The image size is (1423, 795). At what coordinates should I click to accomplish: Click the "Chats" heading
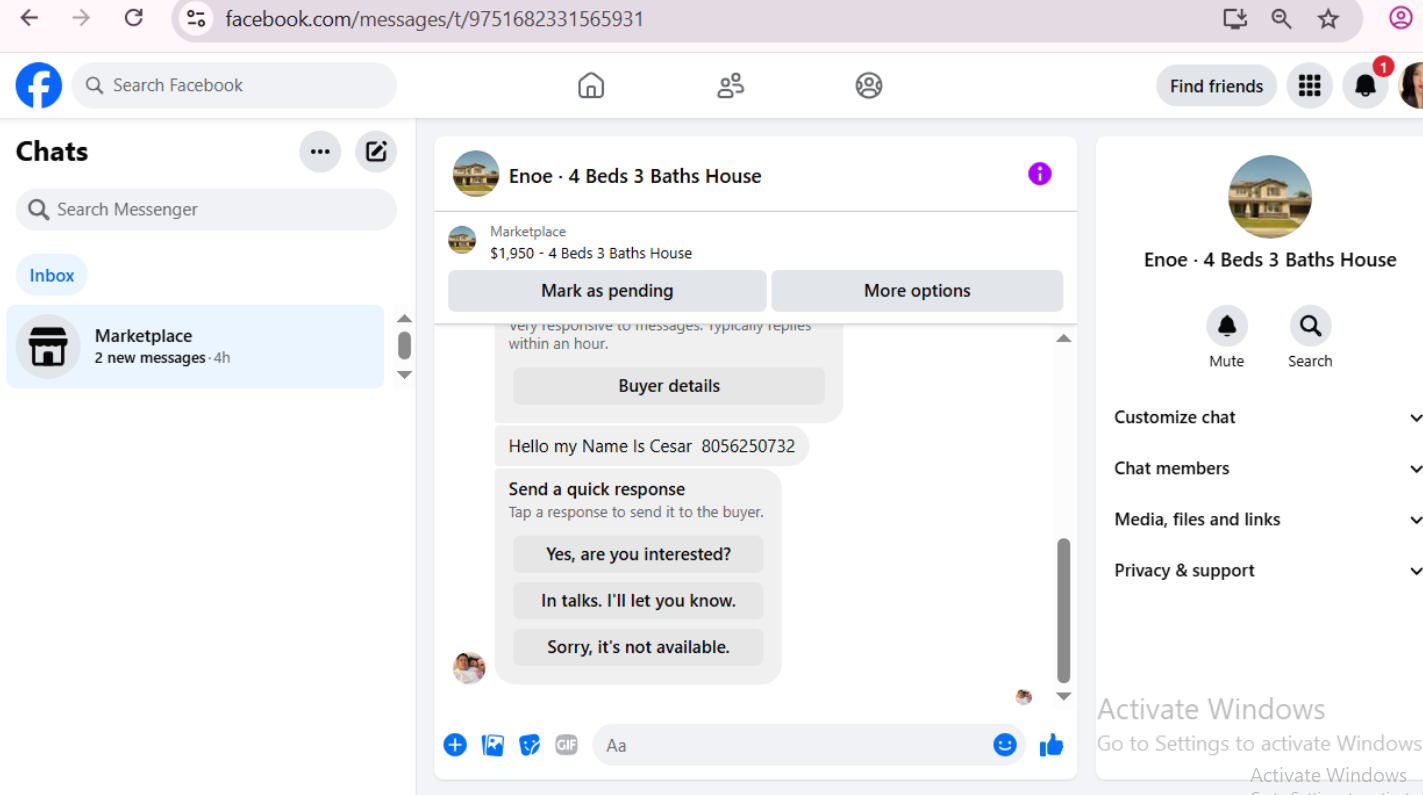click(x=52, y=152)
